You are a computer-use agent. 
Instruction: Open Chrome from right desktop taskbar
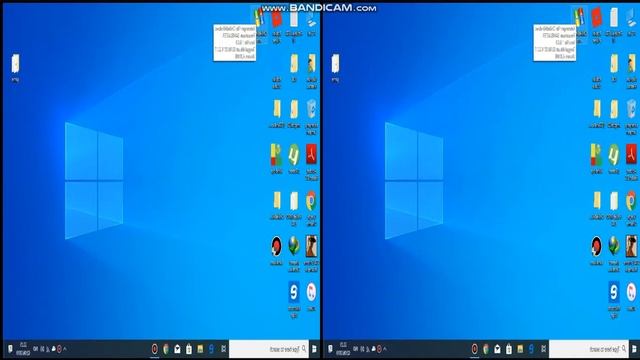486,349
